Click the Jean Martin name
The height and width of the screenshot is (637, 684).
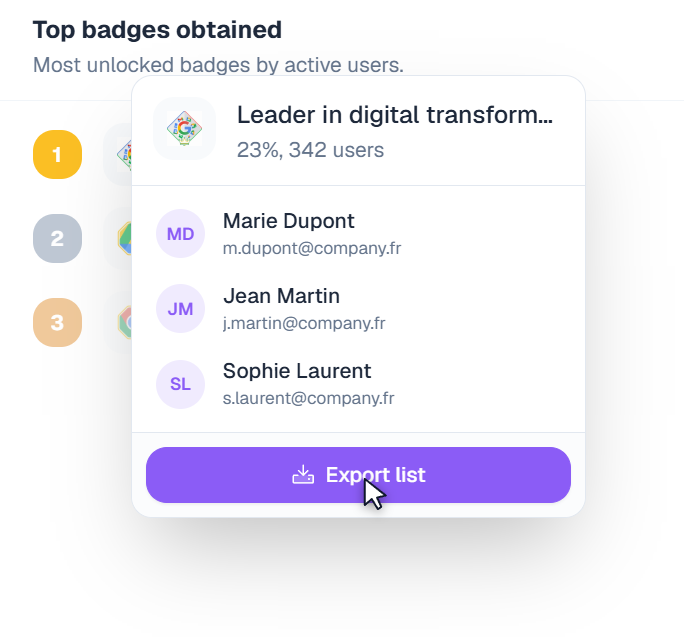tap(281, 296)
